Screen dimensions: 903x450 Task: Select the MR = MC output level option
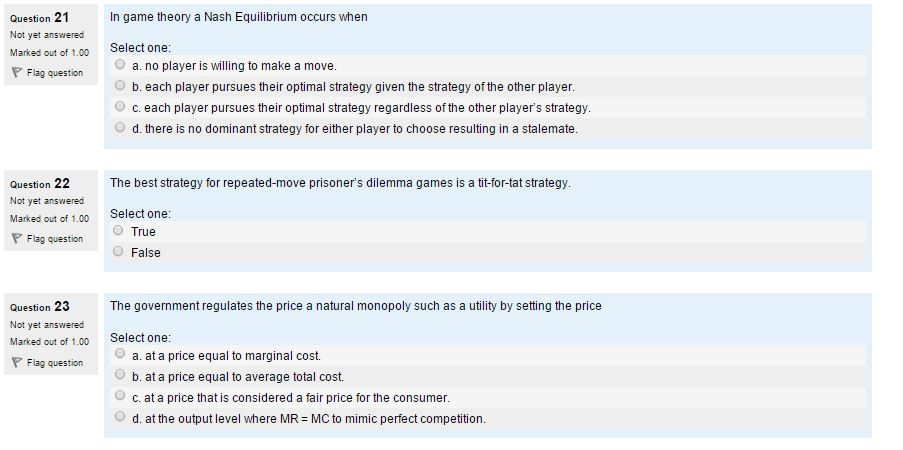click(120, 417)
